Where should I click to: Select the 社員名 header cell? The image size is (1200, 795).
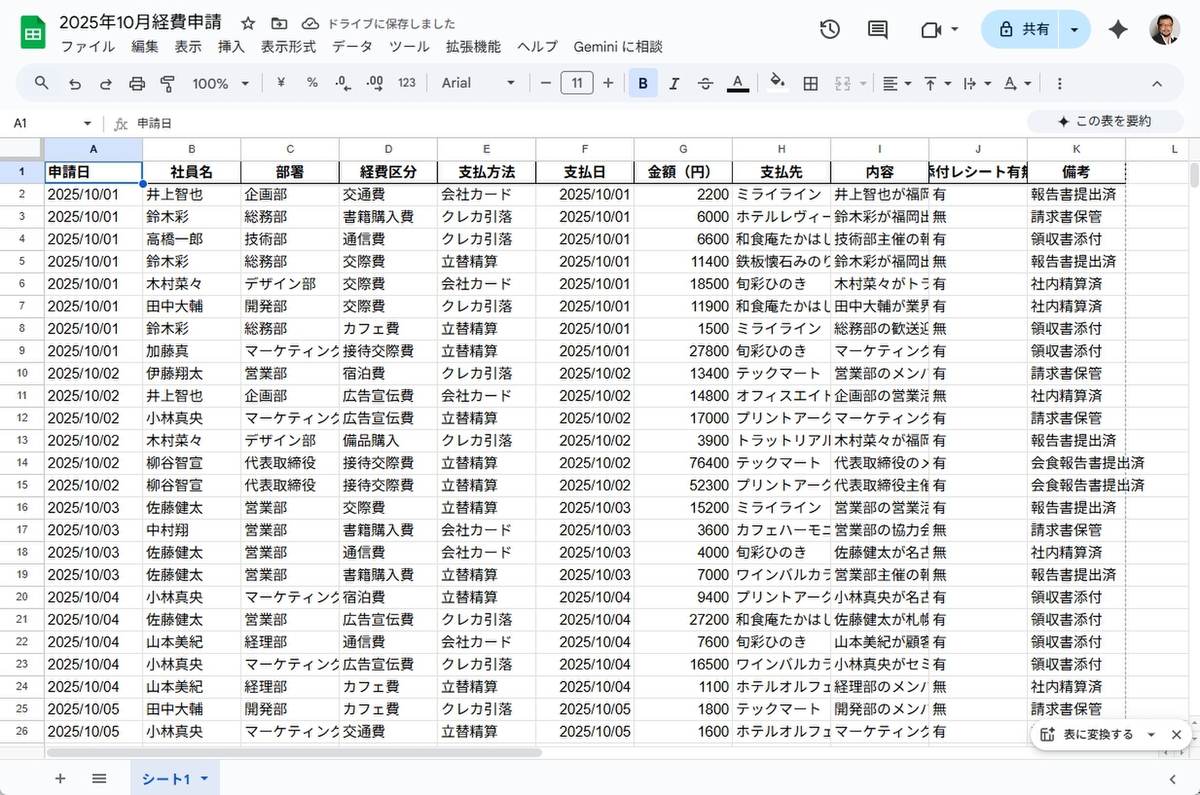coord(191,171)
